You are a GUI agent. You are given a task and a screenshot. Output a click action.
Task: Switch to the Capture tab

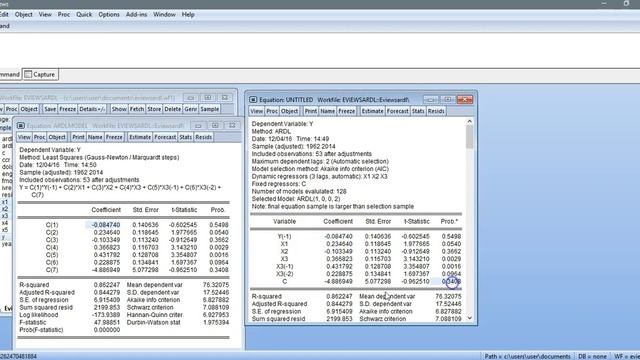pyautogui.click(x=40, y=75)
